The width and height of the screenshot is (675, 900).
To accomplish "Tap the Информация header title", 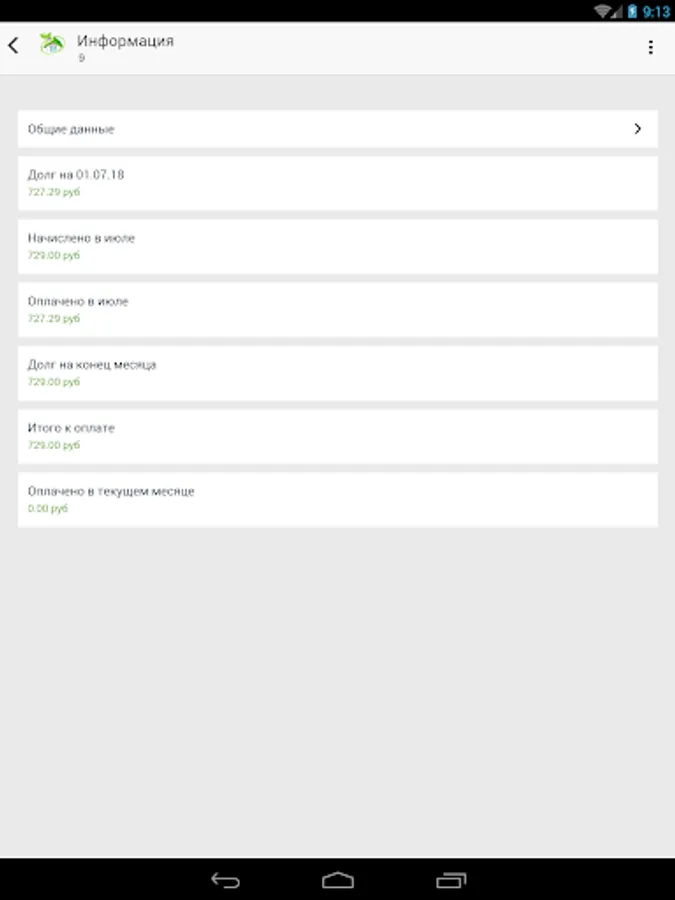I will pos(125,41).
